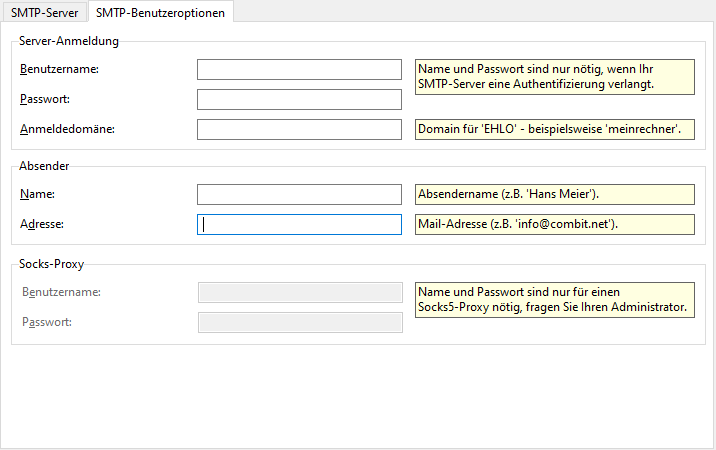Focus the Adresse input field
Screen dimensions: 716x450
click(x=299, y=224)
